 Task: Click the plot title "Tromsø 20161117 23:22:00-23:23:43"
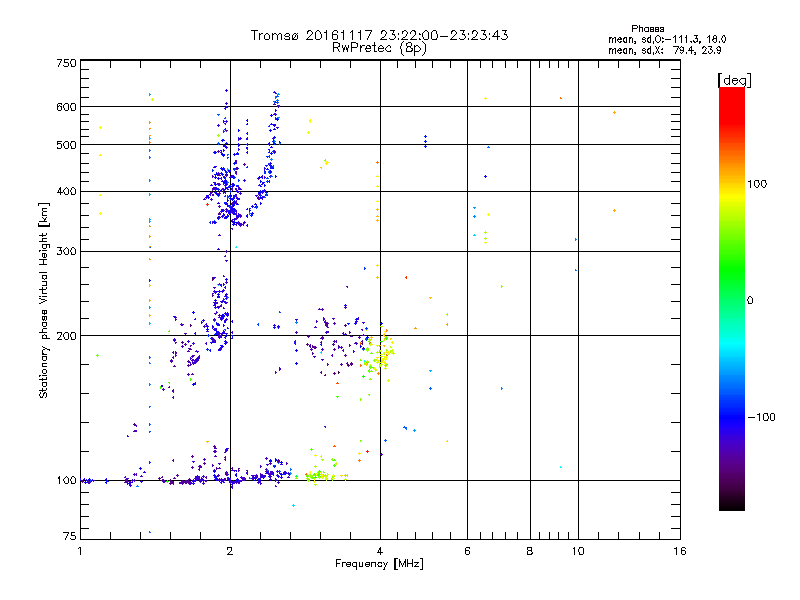point(379,35)
